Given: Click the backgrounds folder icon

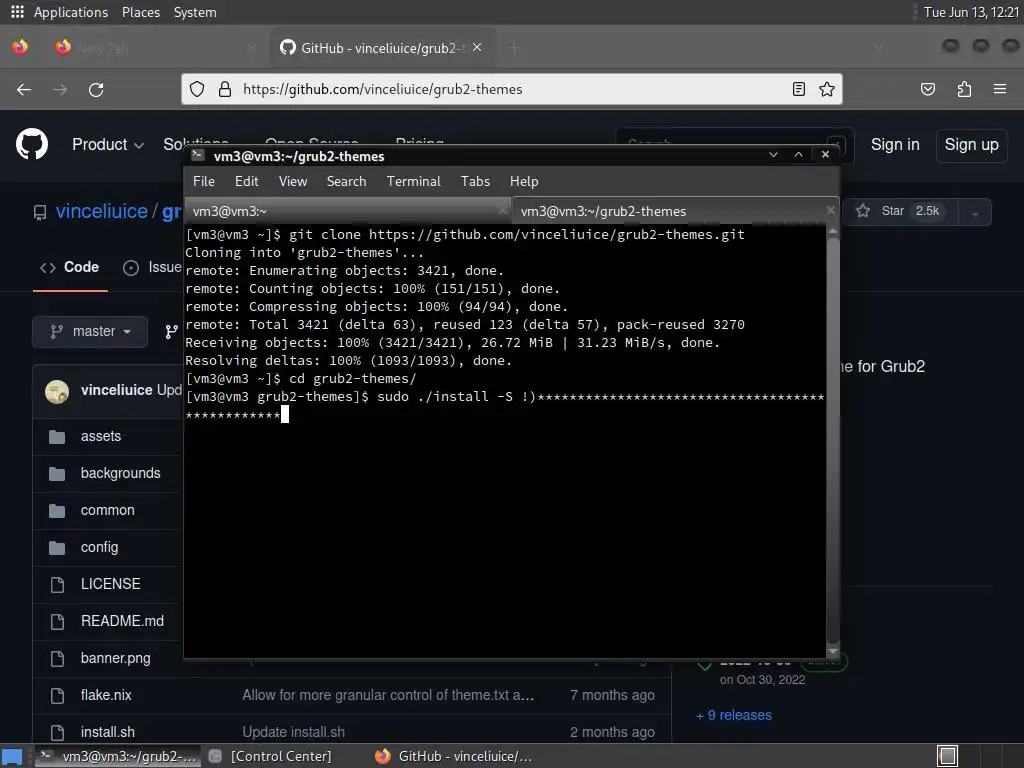Looking at the screenshot, I should pos(57,473).
